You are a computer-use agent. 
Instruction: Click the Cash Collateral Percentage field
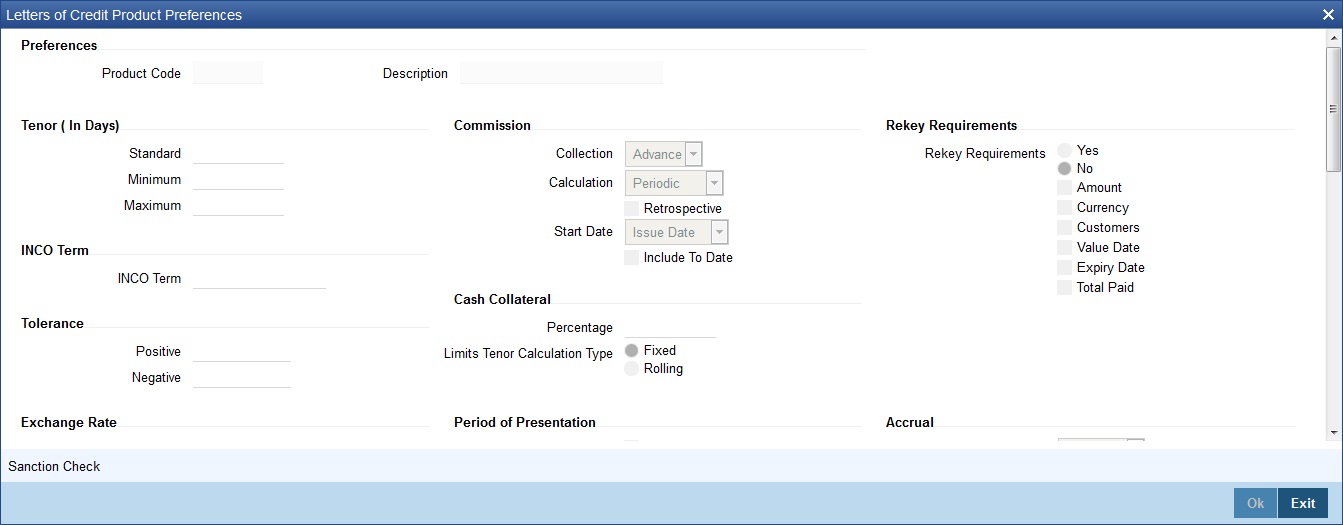coord(670,327)
